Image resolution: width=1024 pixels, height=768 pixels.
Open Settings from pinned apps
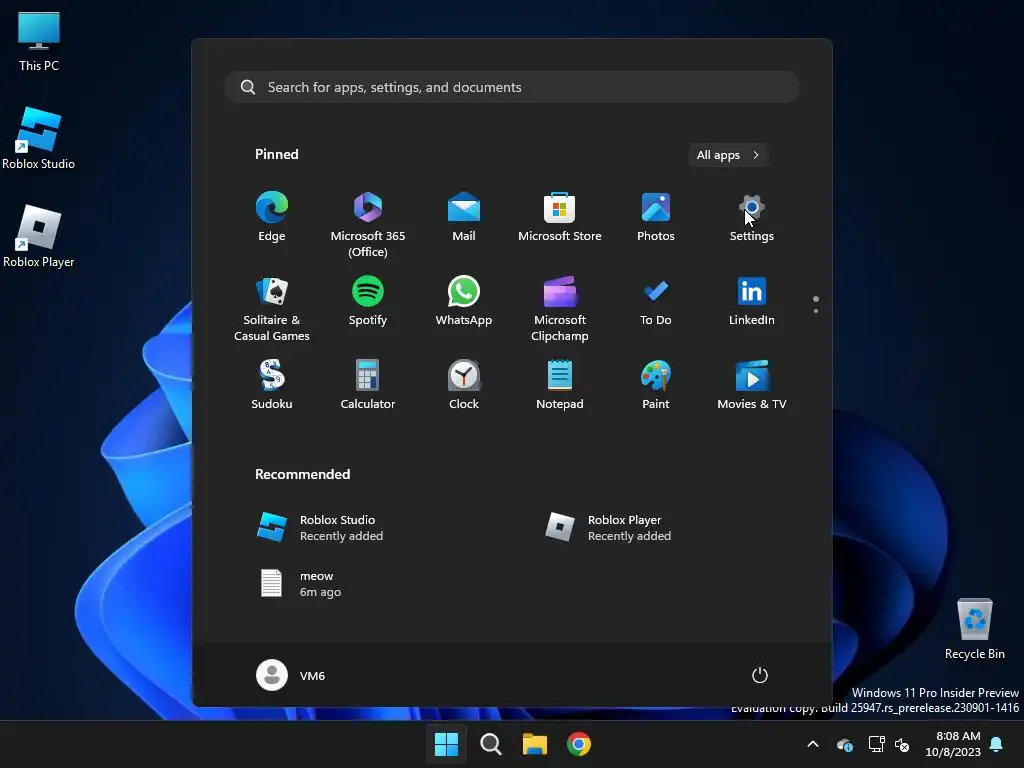point(752,217)
